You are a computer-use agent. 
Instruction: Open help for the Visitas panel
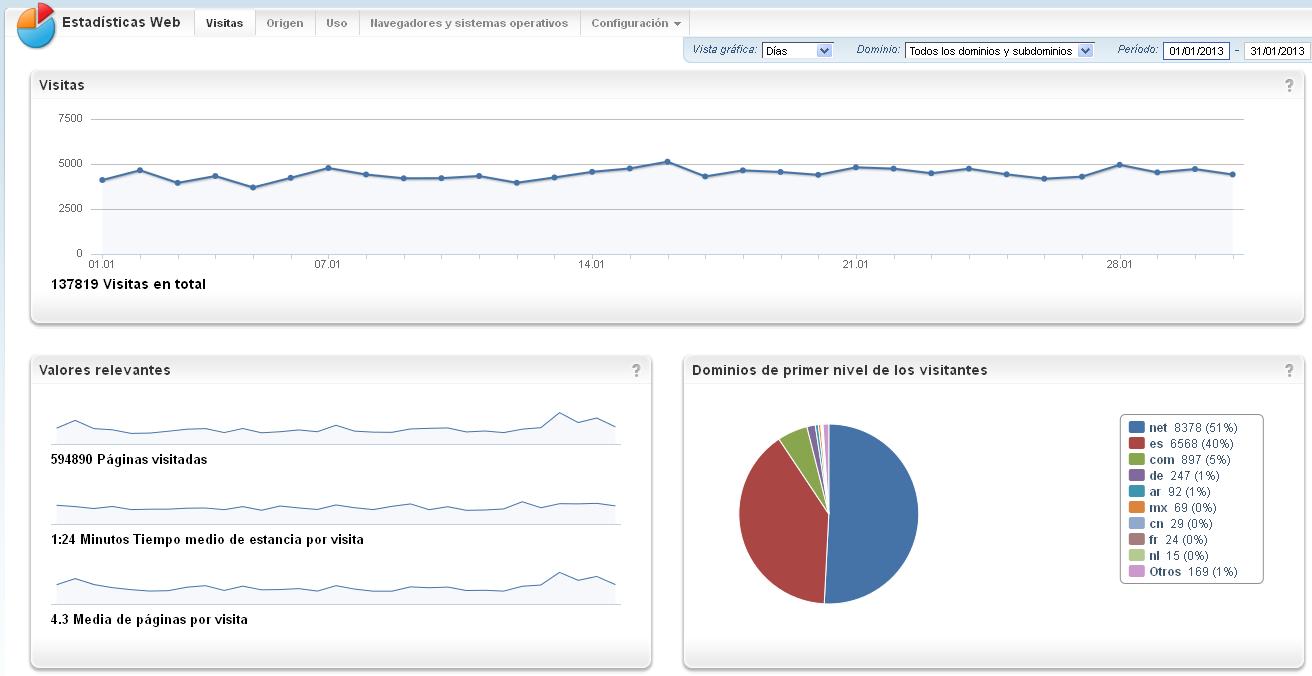pos(1289,86)
